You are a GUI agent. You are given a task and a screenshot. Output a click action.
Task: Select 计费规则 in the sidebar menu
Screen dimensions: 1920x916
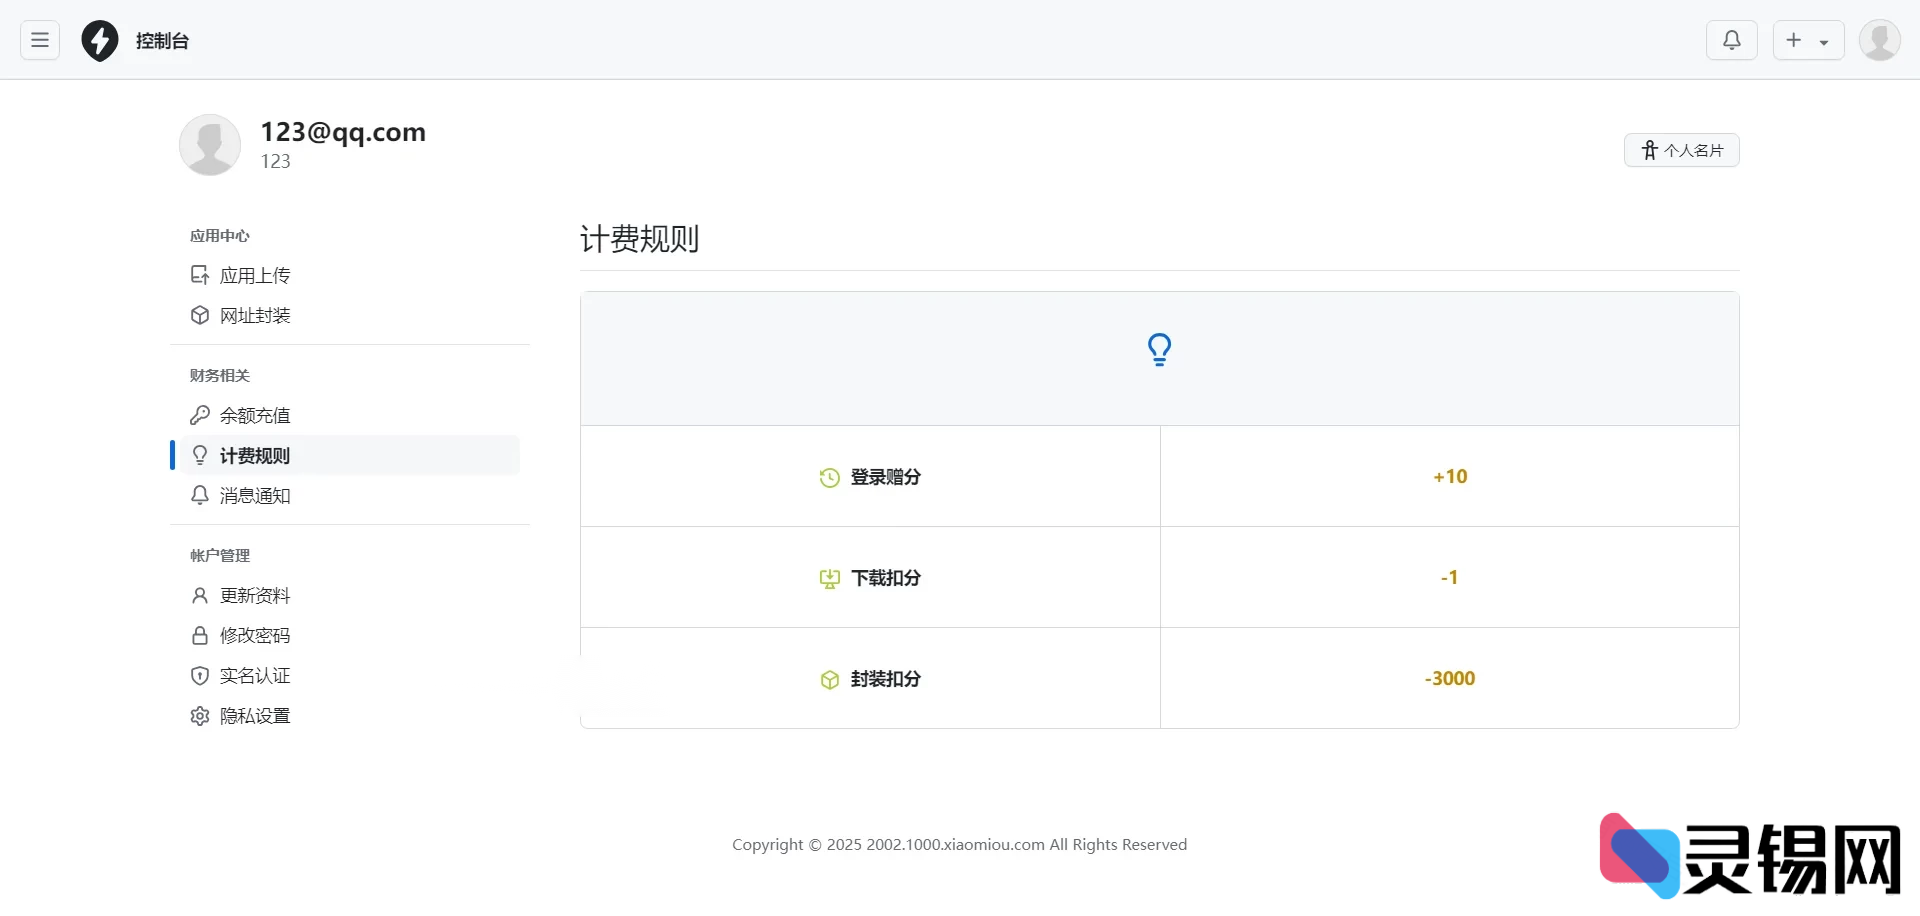click(x=255, y=455)
